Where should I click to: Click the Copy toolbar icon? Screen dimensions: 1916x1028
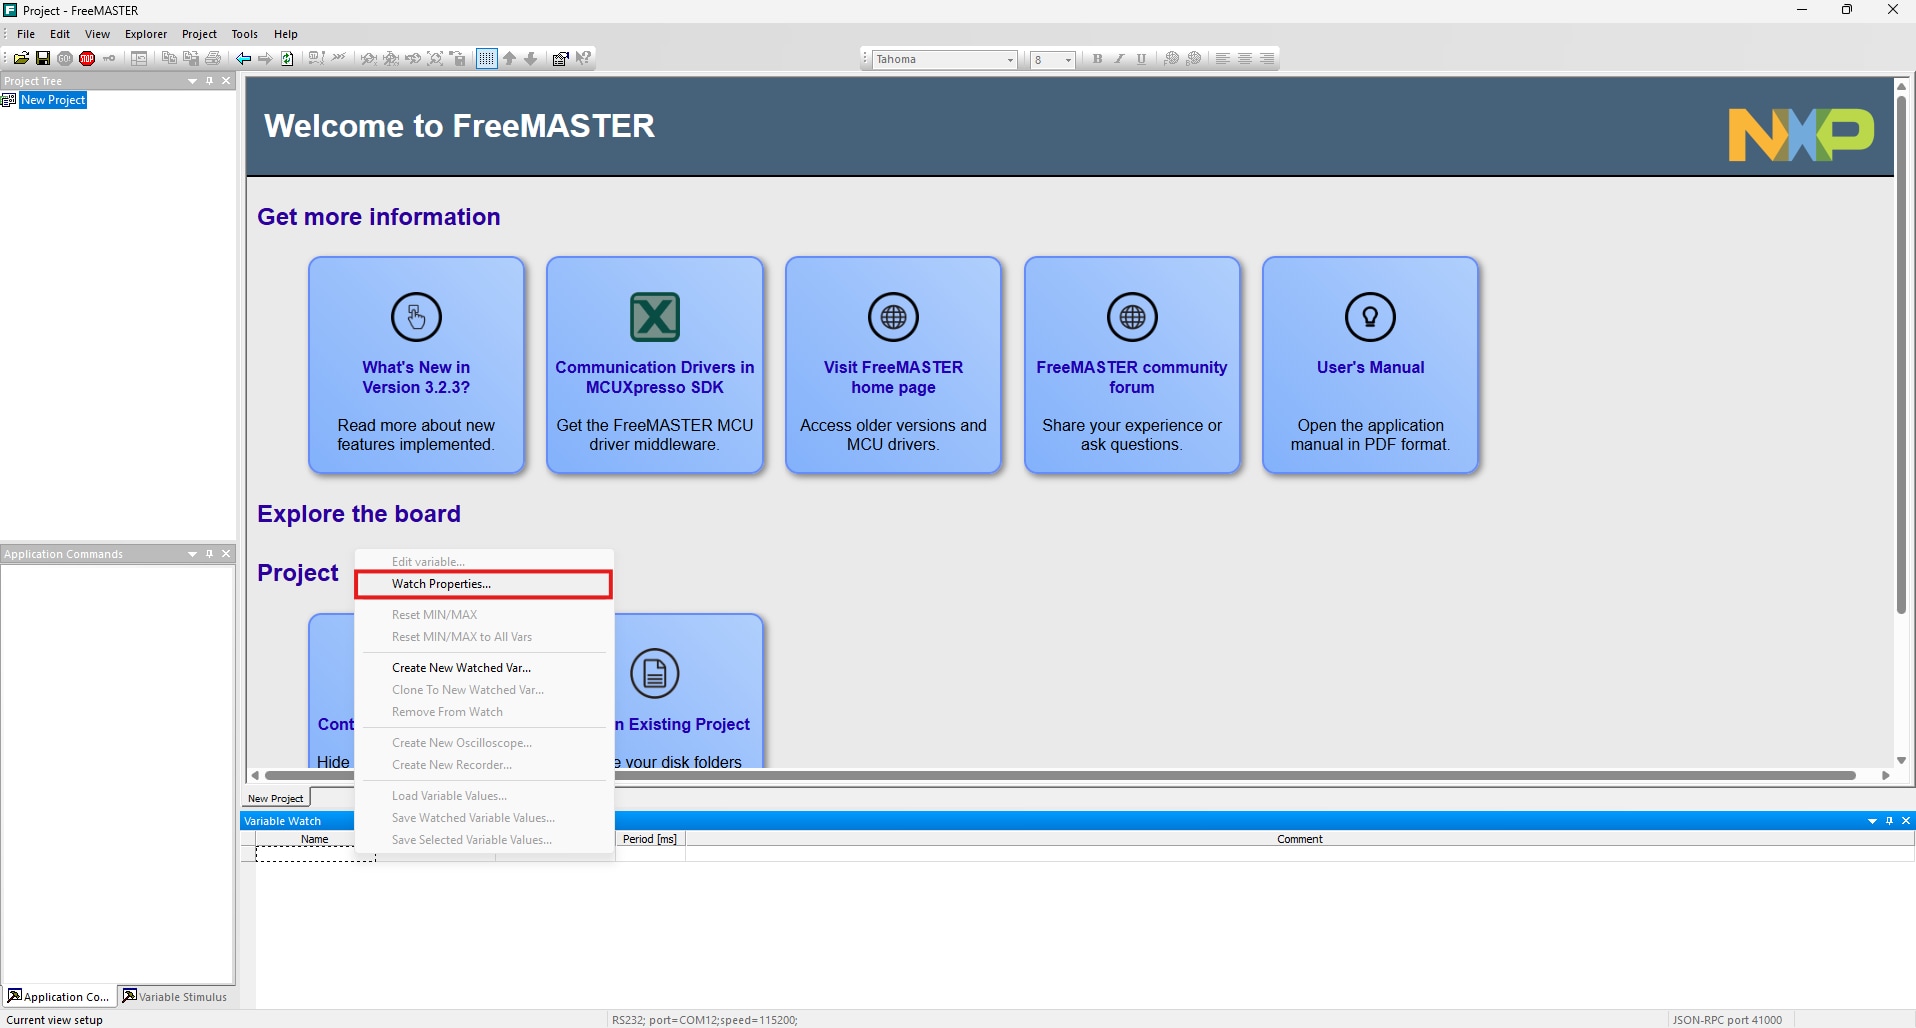pyautogui.click(x=169, y=59)
